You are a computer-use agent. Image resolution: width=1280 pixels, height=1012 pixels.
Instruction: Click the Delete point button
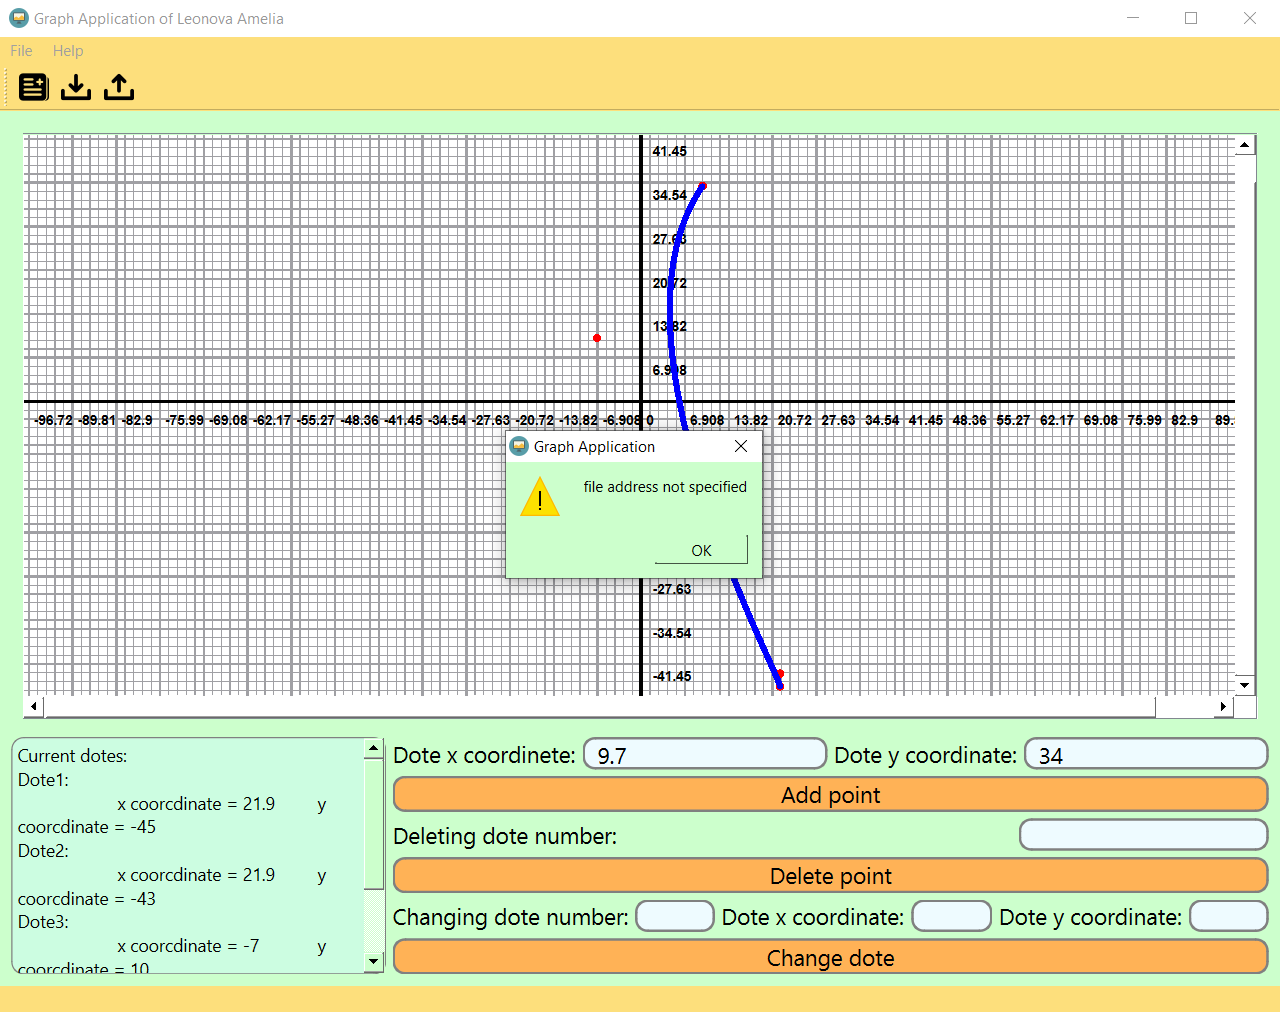830,875
